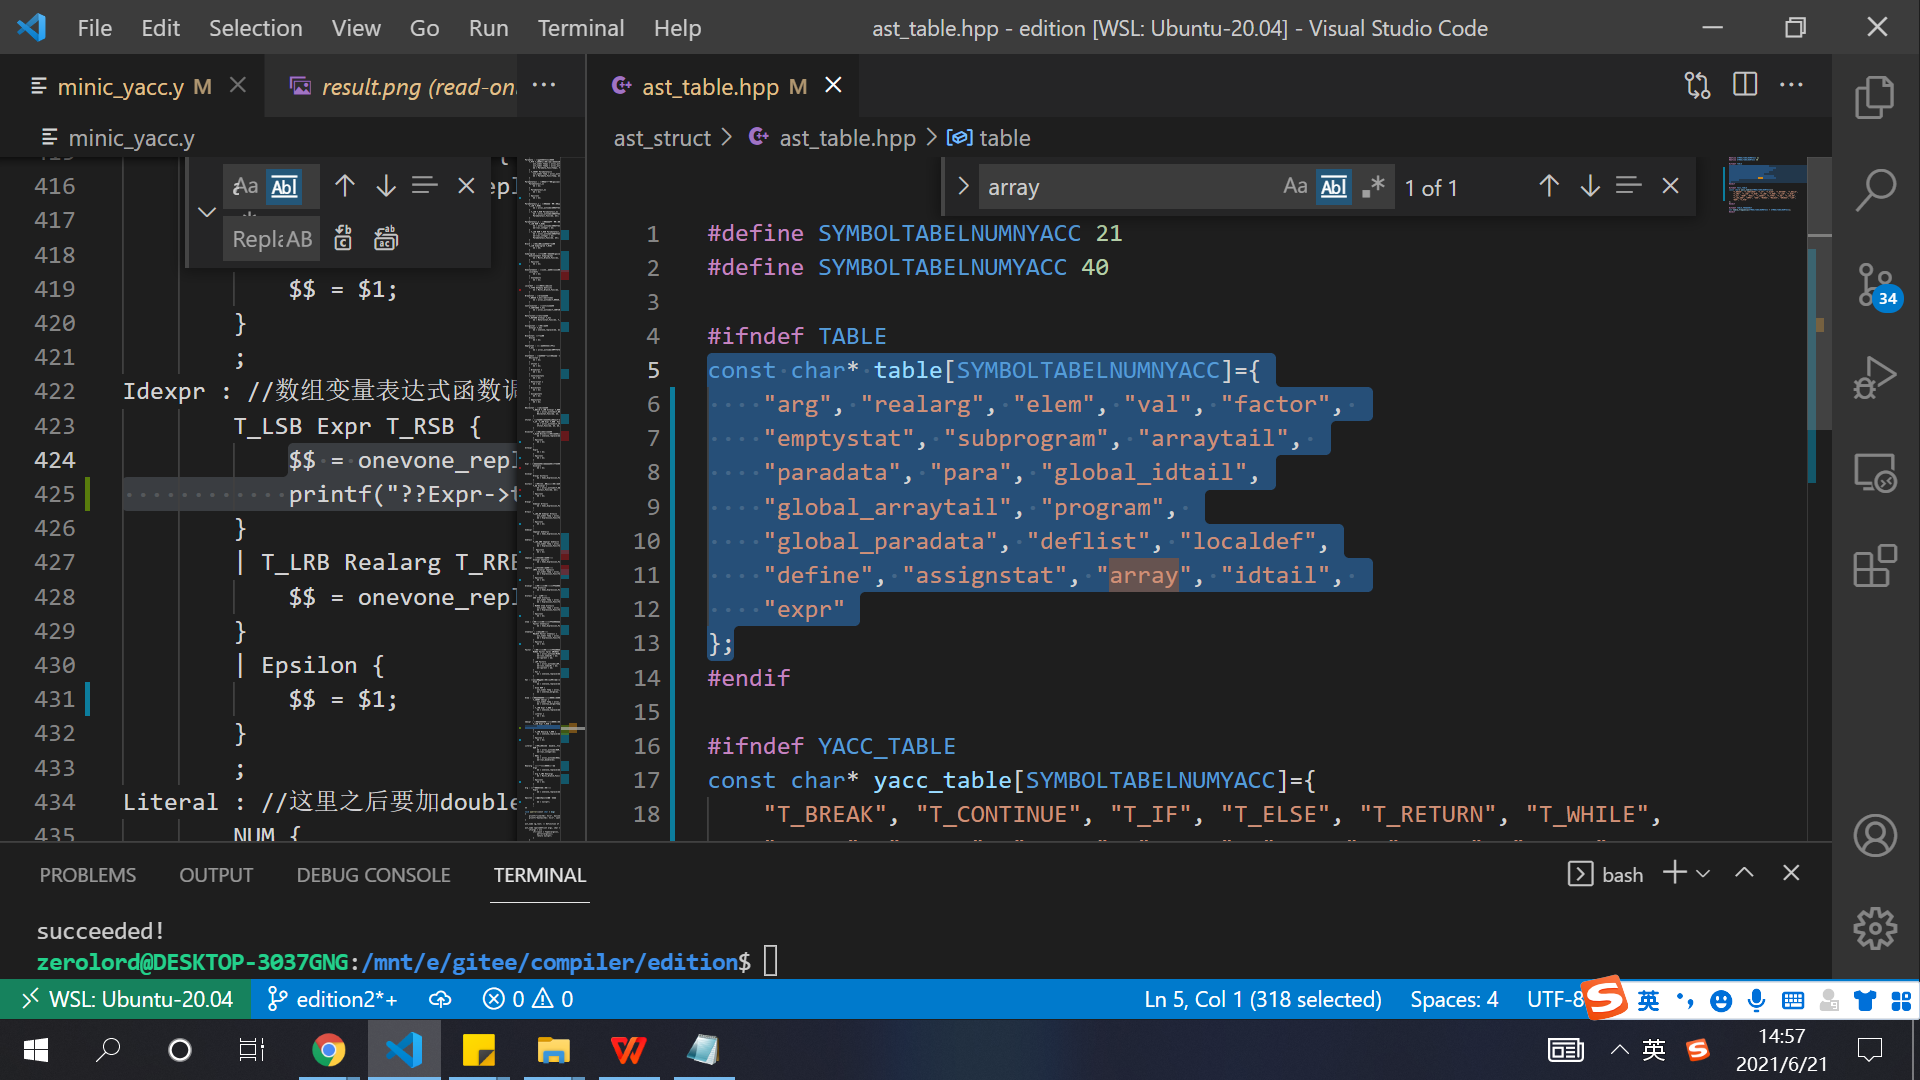Open the Terminal menu

click(x=580, y=28)
